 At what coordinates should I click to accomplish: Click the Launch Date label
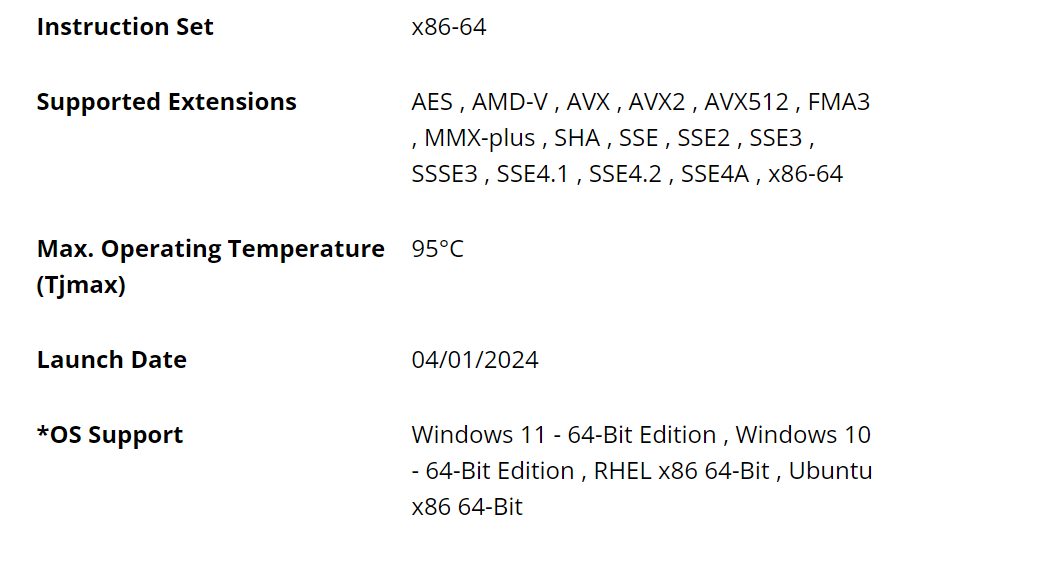[x=112, y=360]
